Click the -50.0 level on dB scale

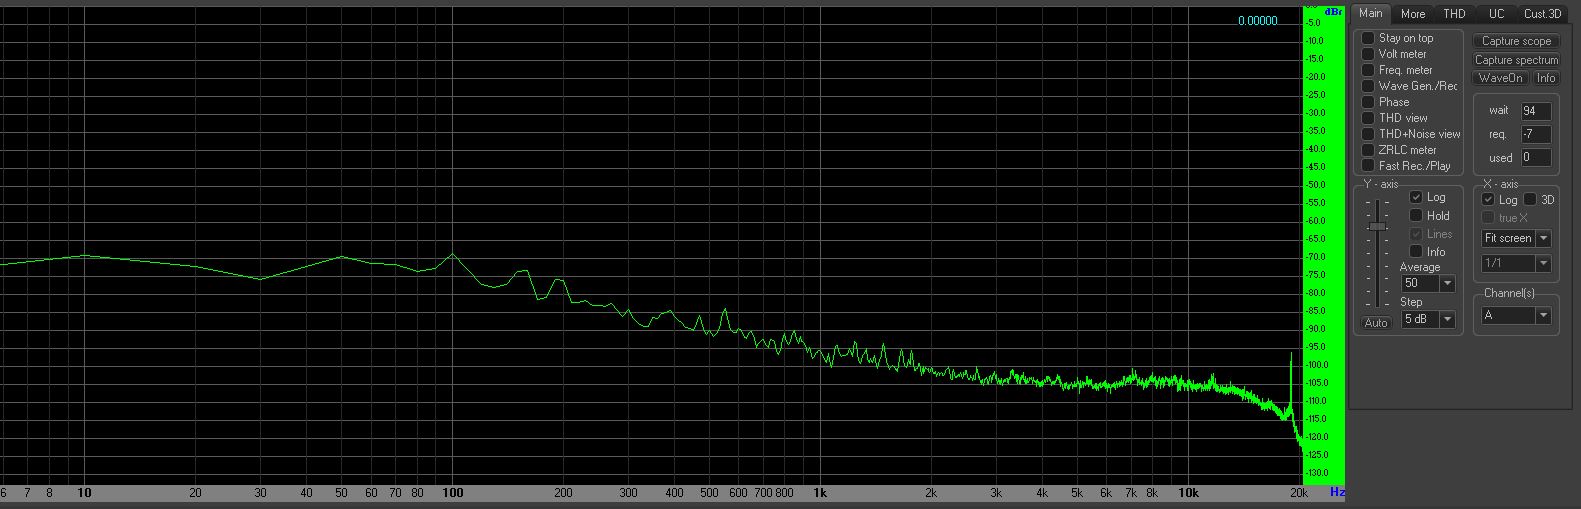point(1316,185)
